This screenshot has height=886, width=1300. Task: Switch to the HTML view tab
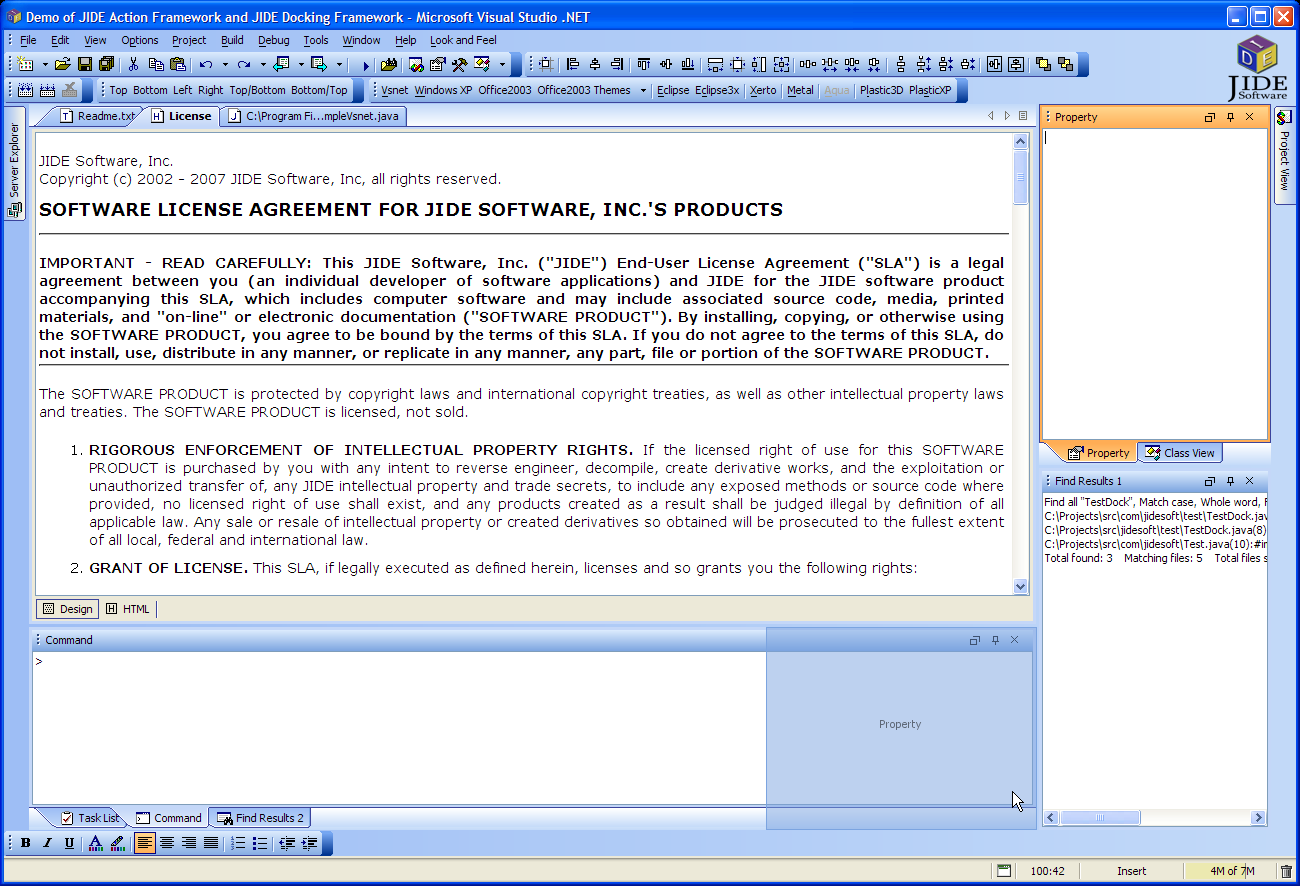coord(127,609)
